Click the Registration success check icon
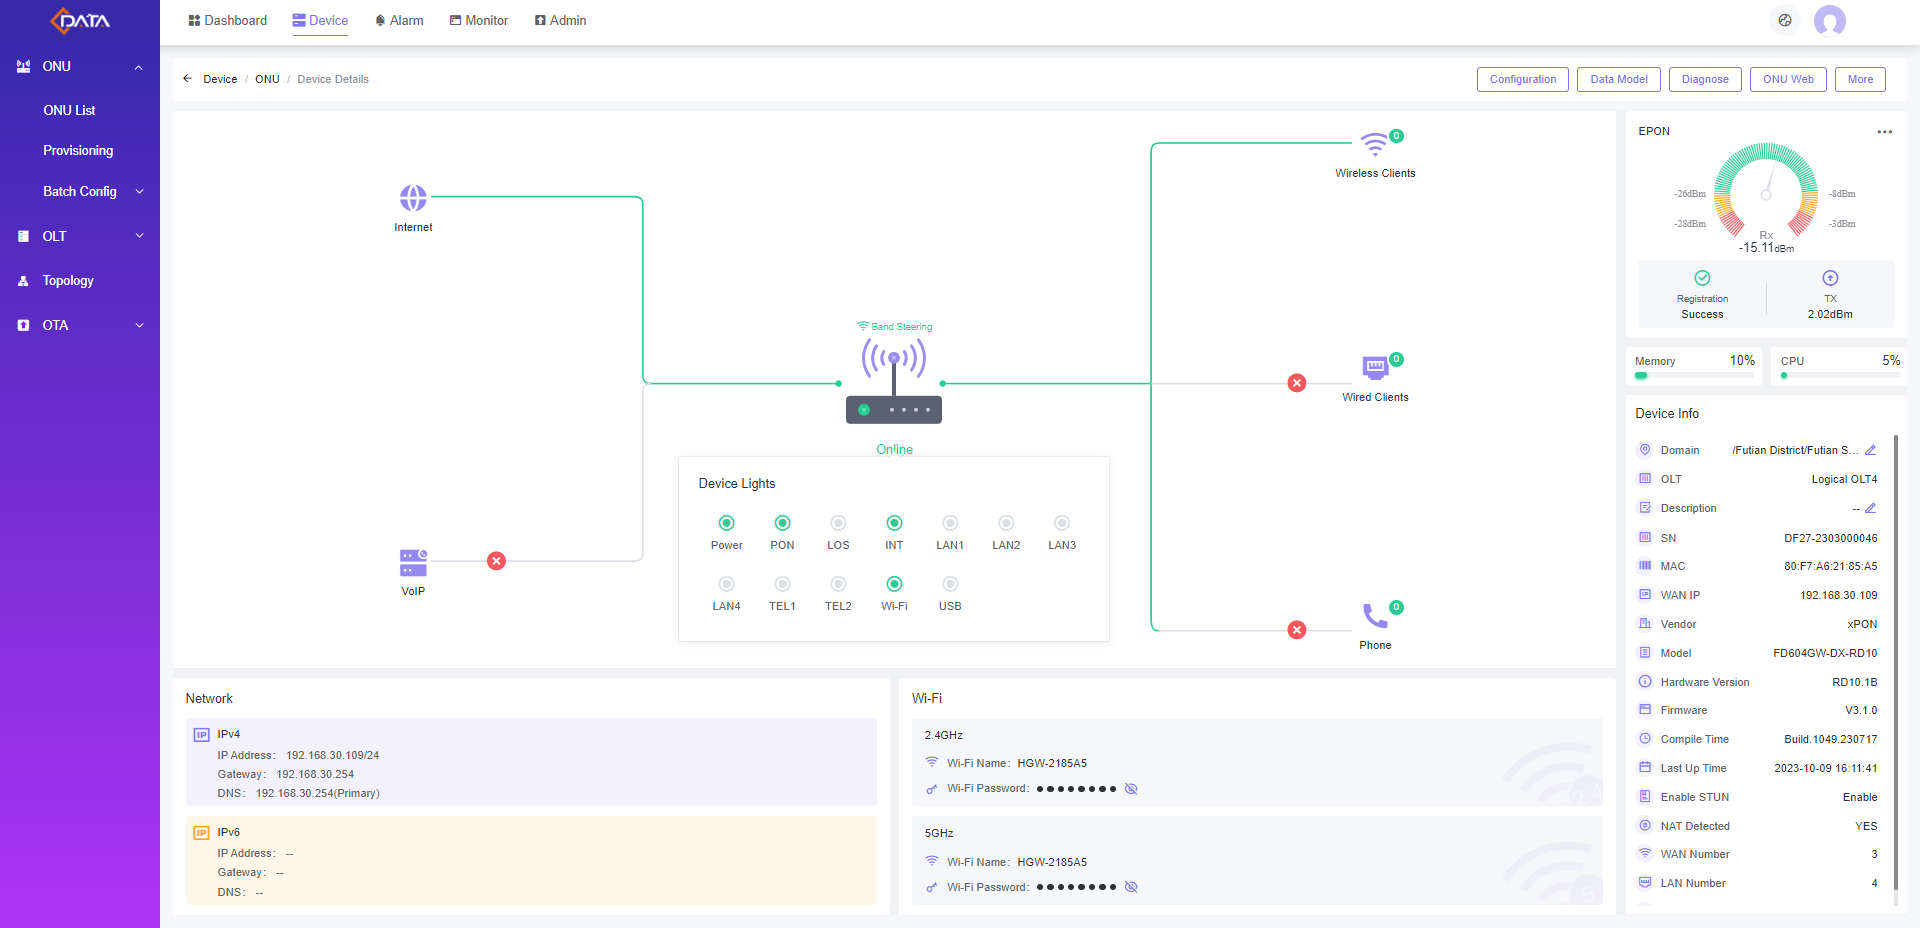 pyautogui.click(x=1702, y=278)
